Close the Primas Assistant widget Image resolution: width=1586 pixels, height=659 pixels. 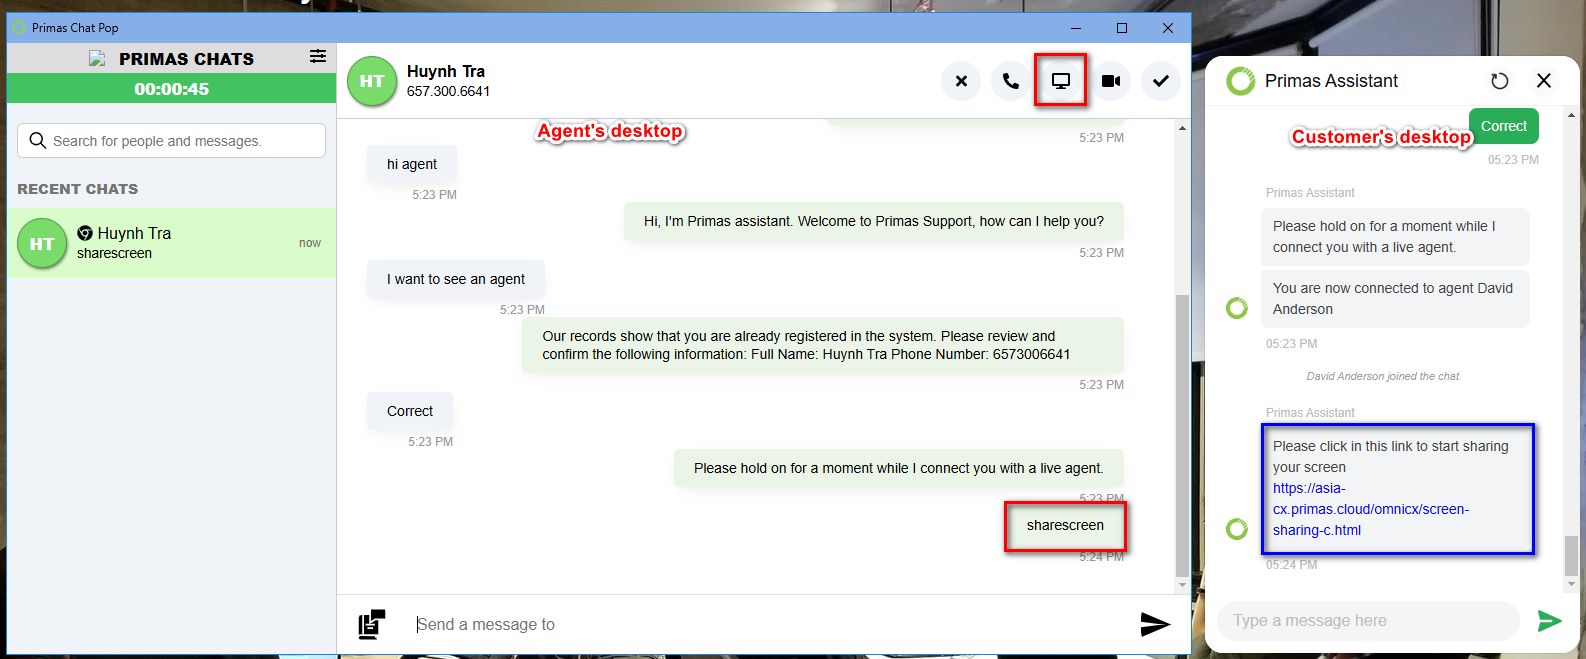1544,81
